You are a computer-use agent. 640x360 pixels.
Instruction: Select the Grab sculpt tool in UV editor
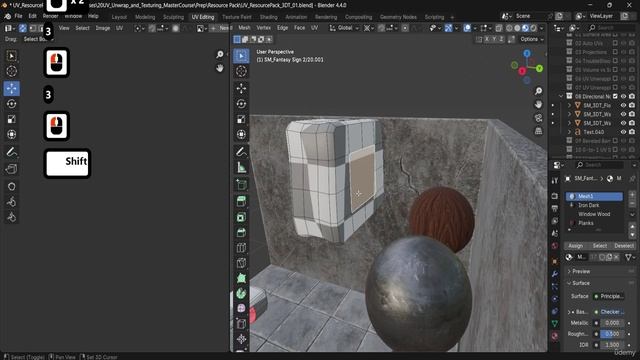(11, 186)
